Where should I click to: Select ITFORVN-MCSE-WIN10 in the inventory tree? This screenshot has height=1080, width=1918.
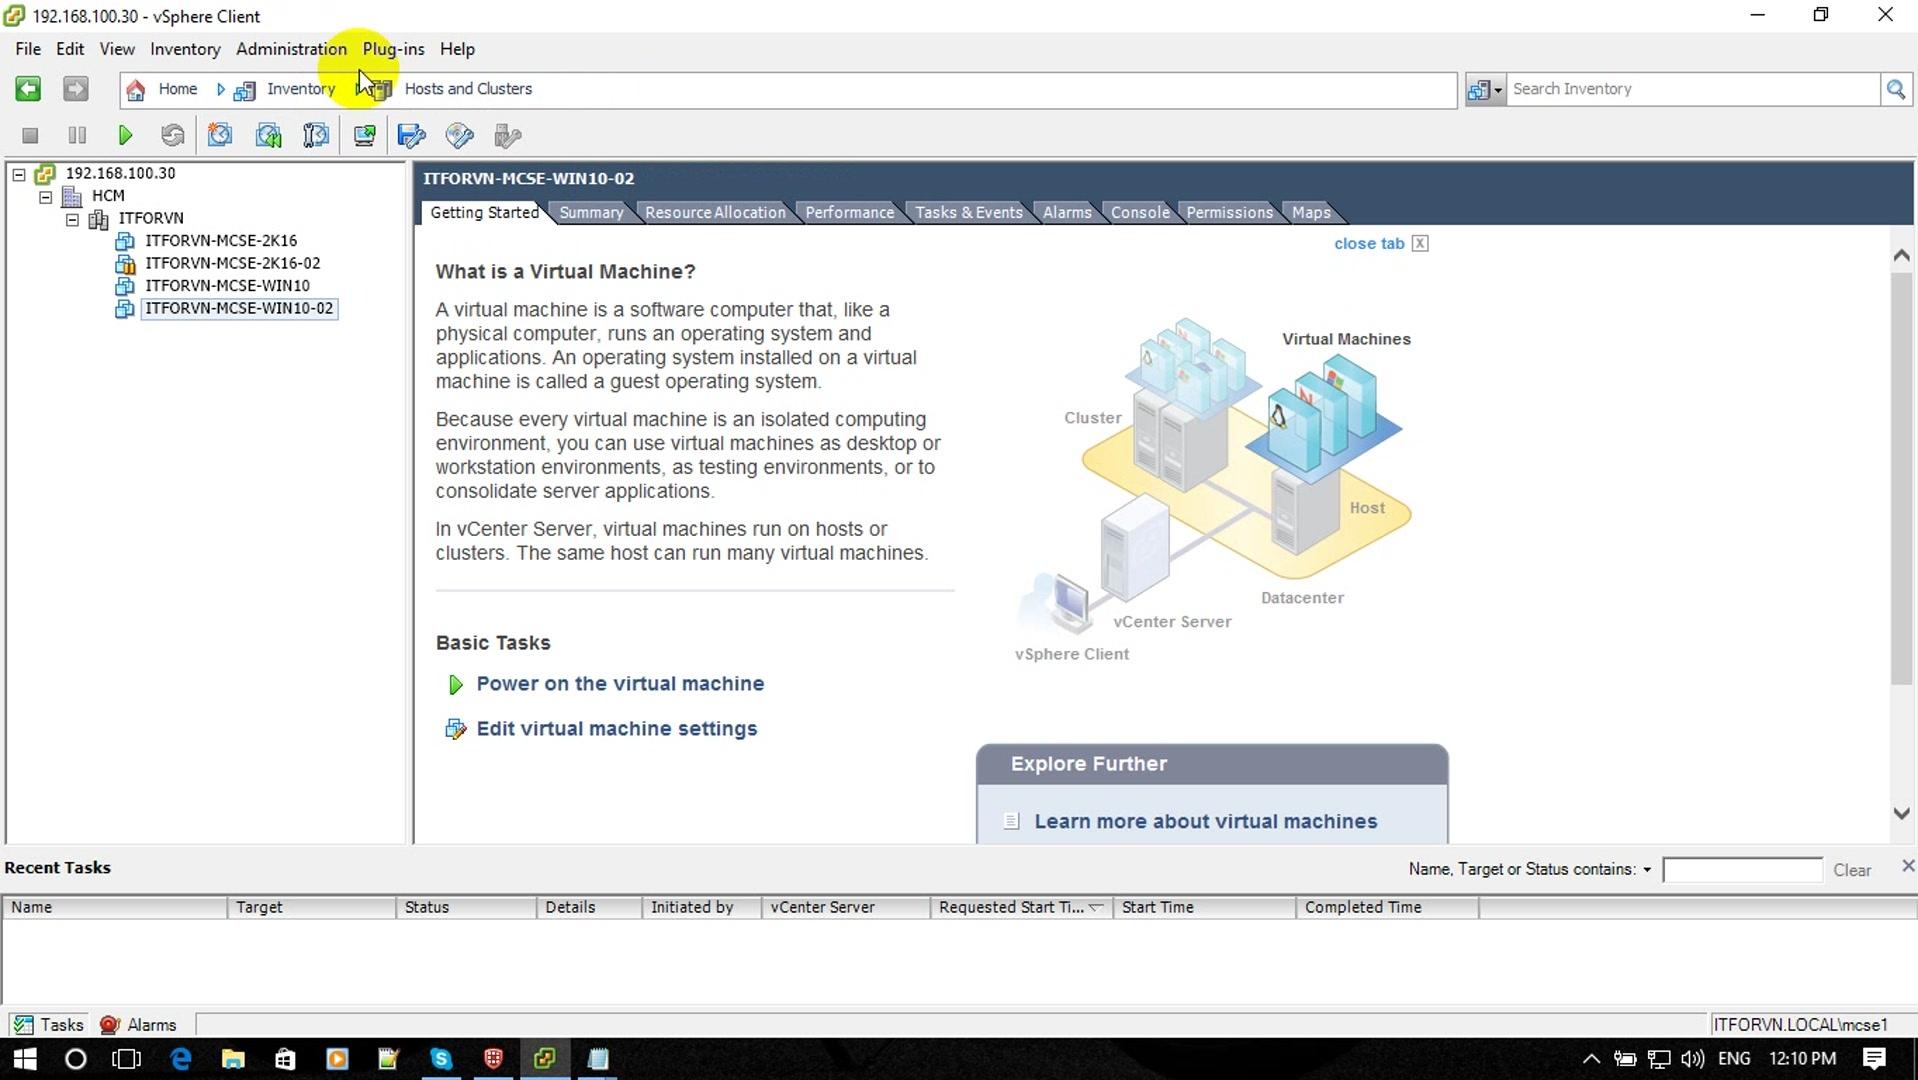(x=227, y=286)
